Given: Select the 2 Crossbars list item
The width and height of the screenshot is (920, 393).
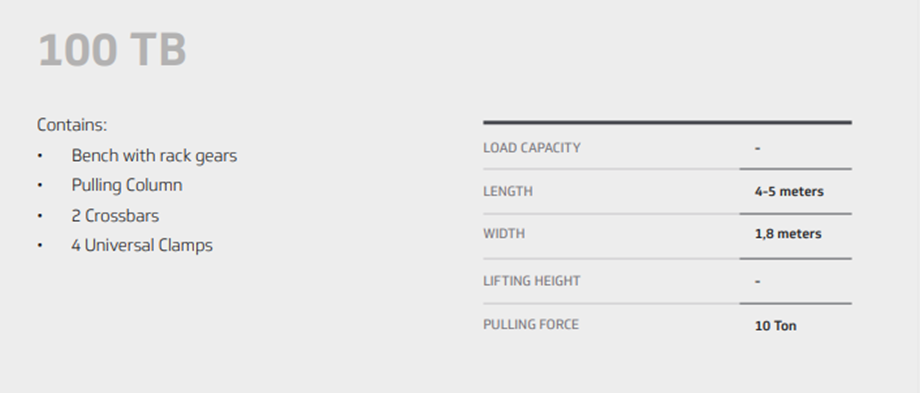Looking at the screenshot, I should 115,215.
